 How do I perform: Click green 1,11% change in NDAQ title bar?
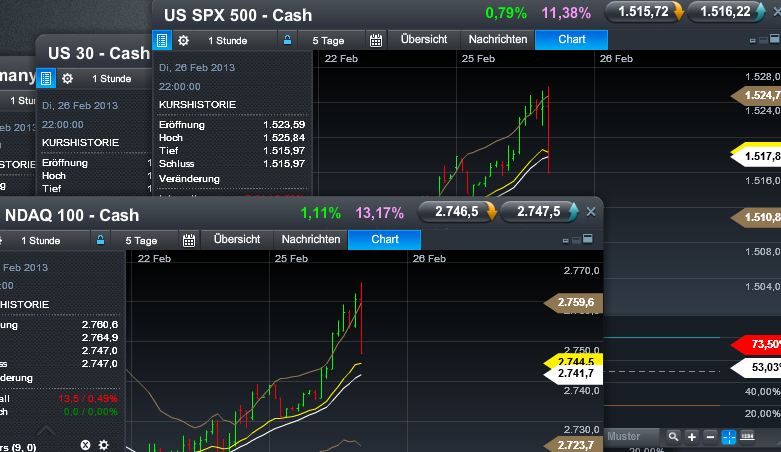(321, 213)
